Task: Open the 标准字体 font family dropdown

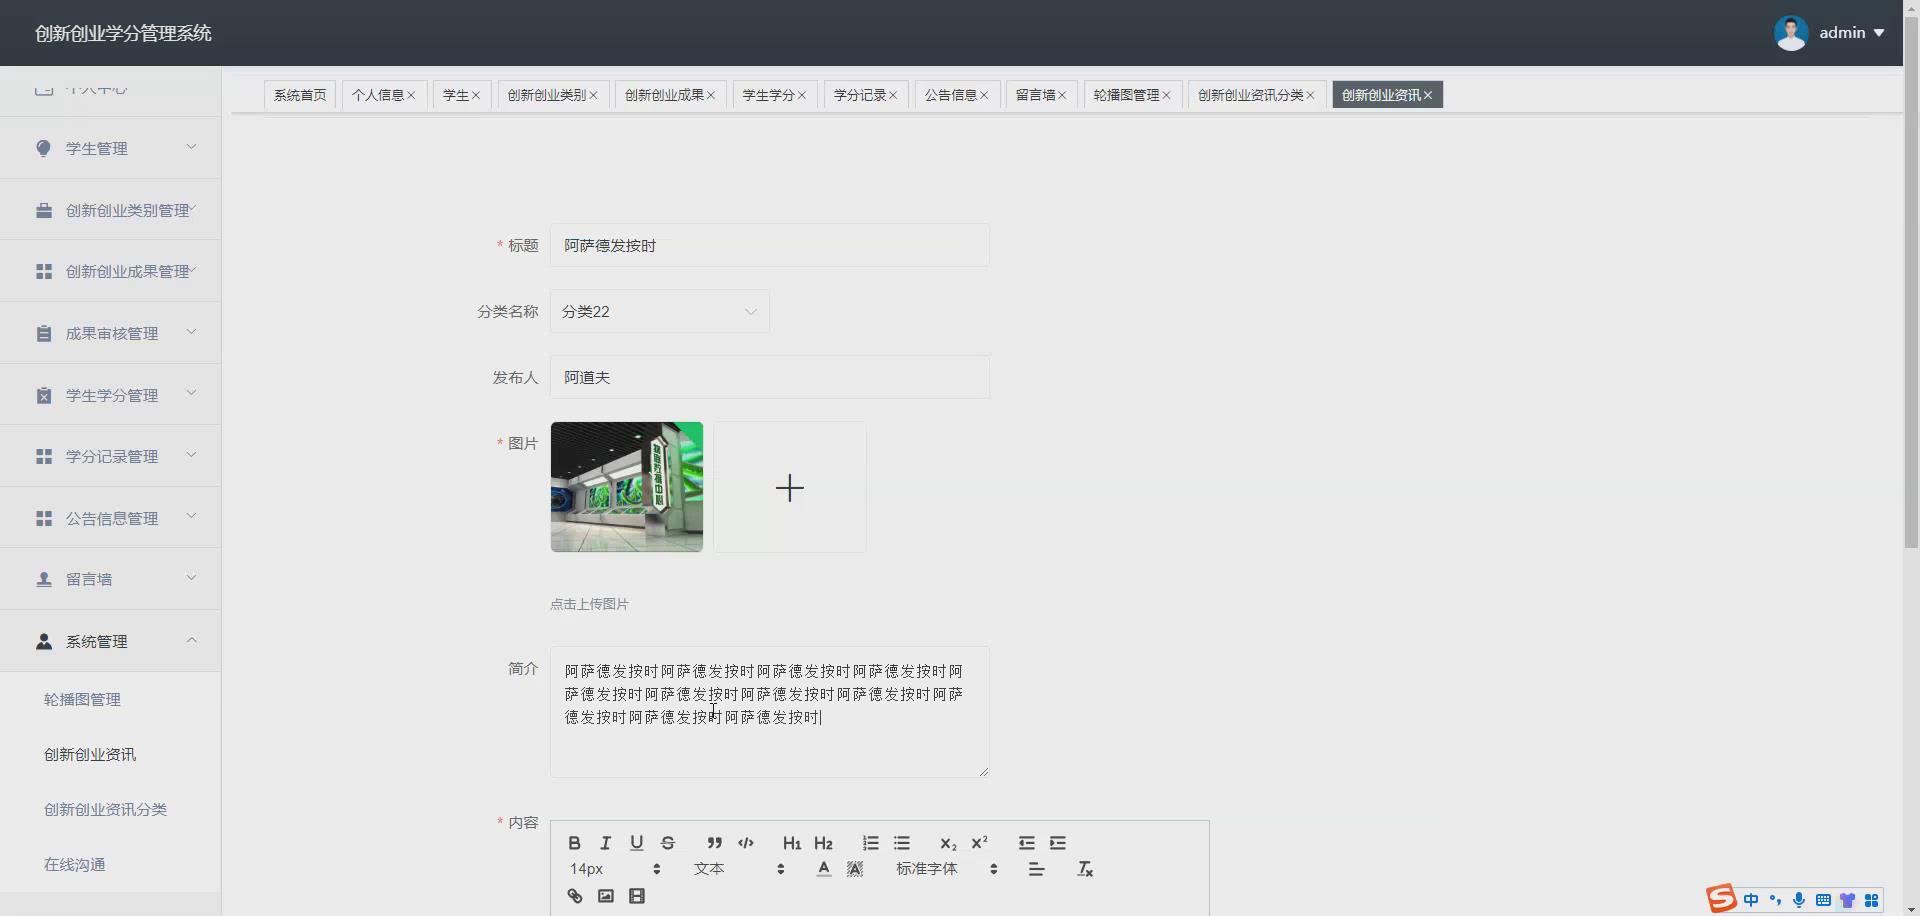Action: click(930, 869)
